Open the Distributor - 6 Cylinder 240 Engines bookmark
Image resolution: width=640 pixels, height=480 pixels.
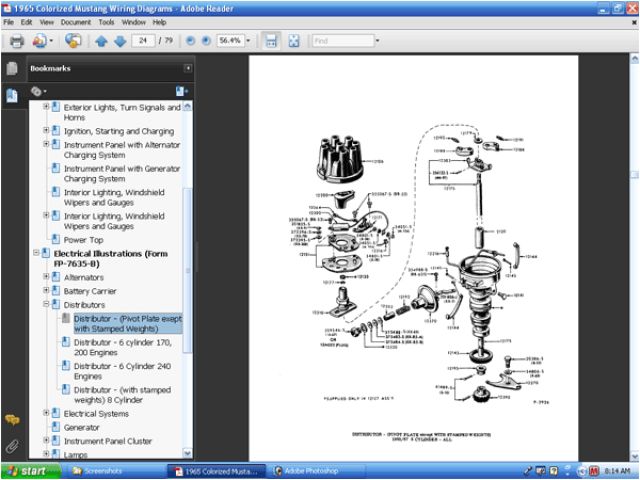pos(118,371)
